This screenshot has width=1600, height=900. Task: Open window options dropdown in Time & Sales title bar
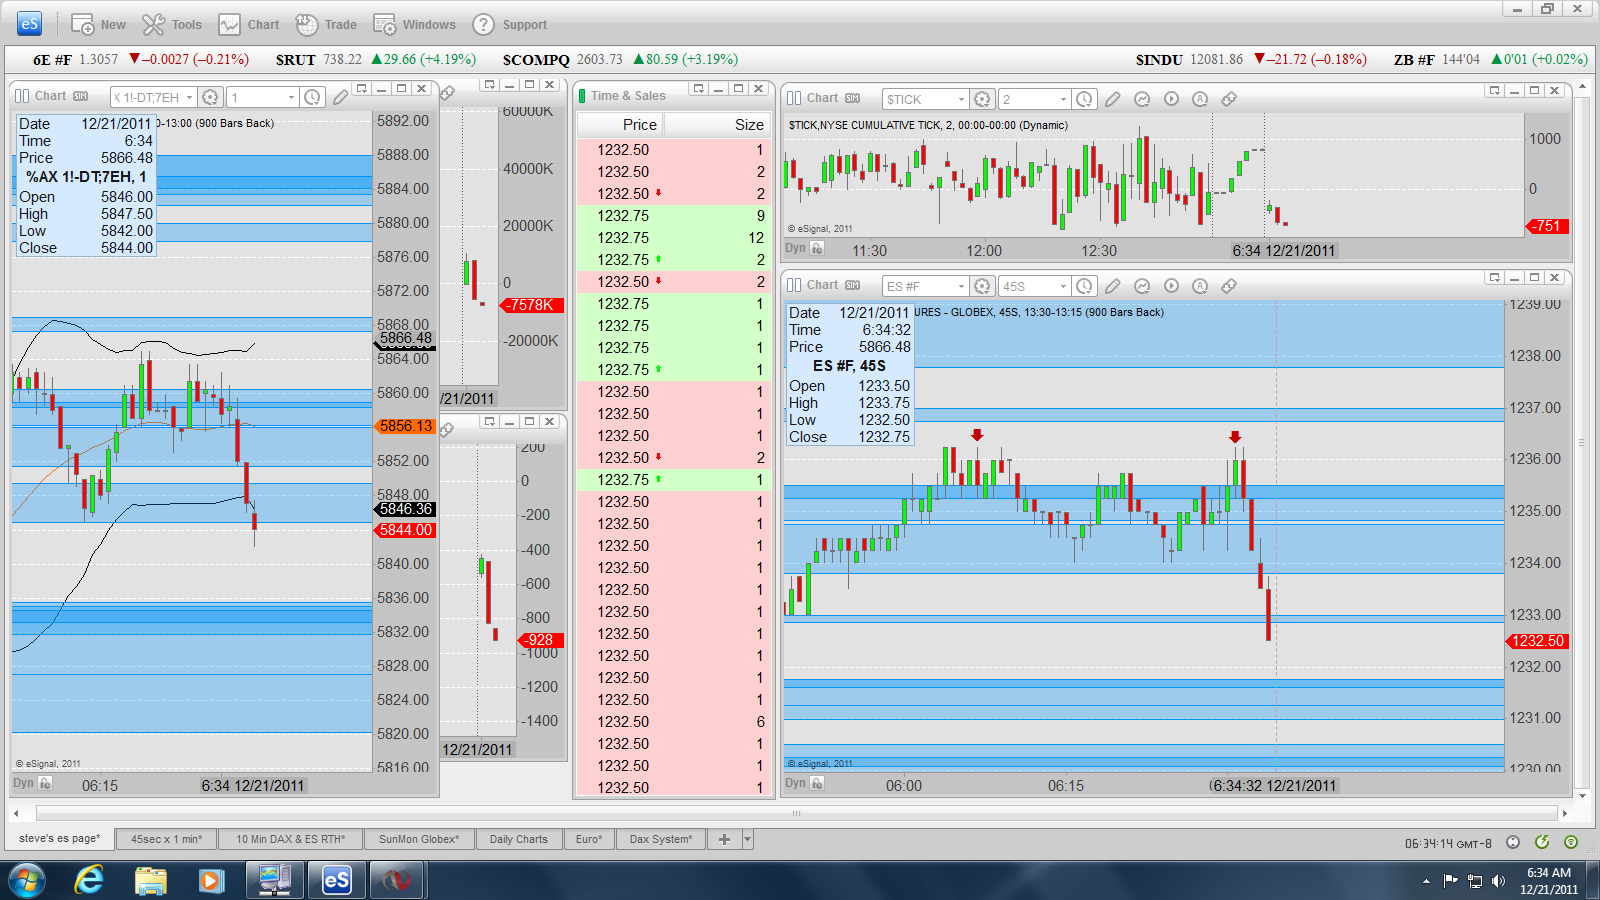[699, 89]
